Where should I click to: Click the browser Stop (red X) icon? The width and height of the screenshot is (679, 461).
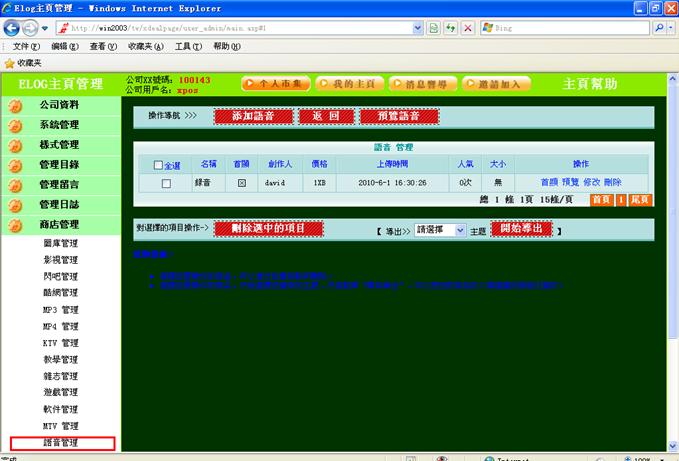coord(468,28)
